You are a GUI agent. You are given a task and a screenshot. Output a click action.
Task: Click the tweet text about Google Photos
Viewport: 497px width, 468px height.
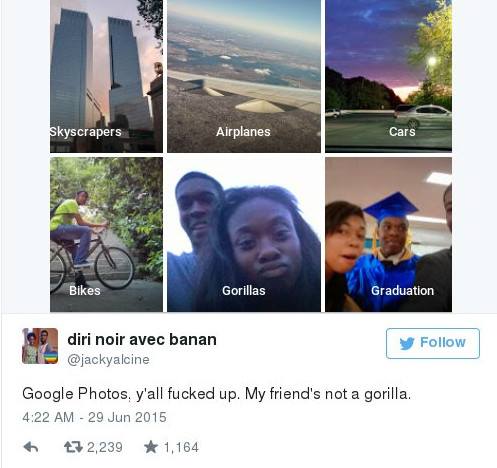pyautogui.click(x=217, y=394)
